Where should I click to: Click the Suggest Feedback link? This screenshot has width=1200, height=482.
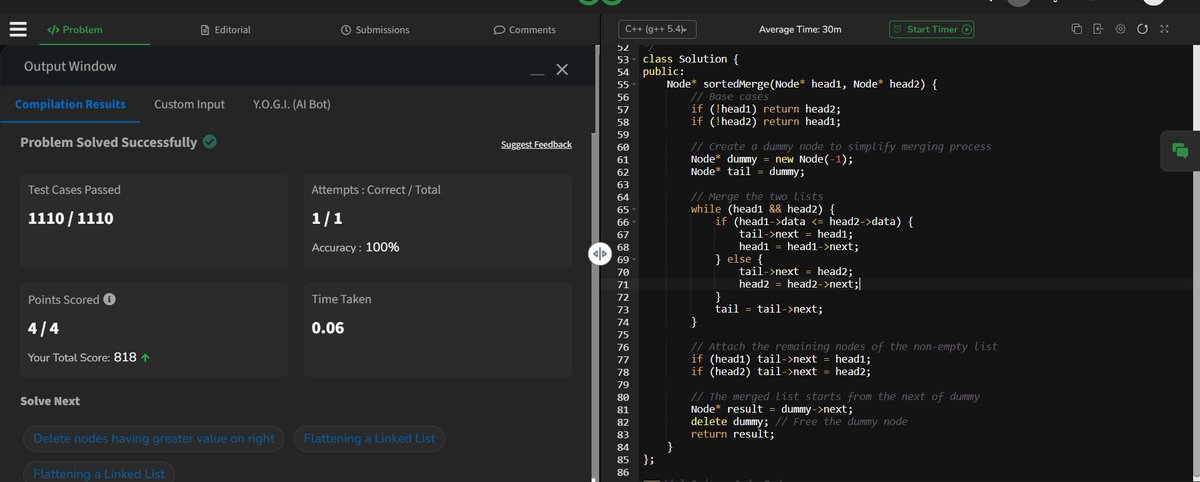(x=536, y=145)
